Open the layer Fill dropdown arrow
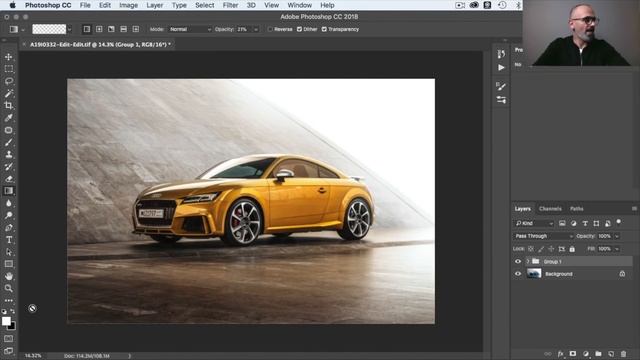 [617, 249]
